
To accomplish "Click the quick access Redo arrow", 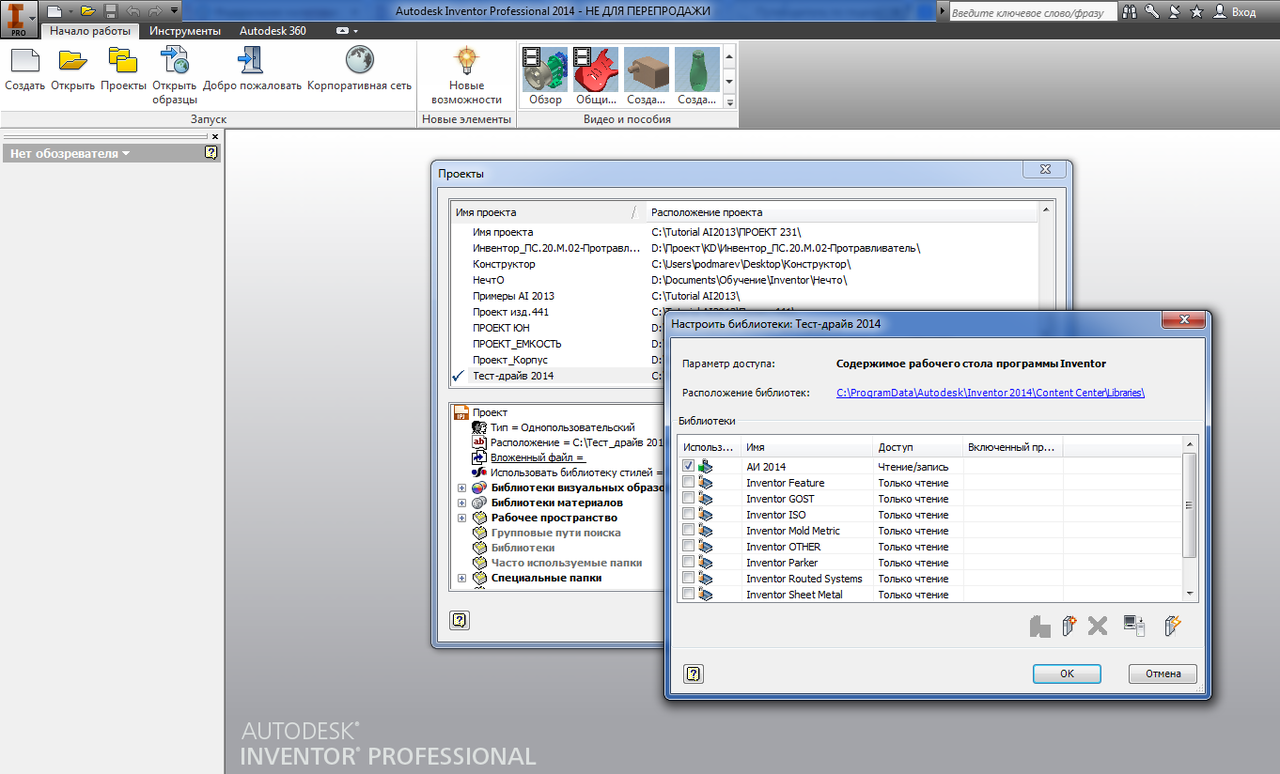I will click(155, 11).
